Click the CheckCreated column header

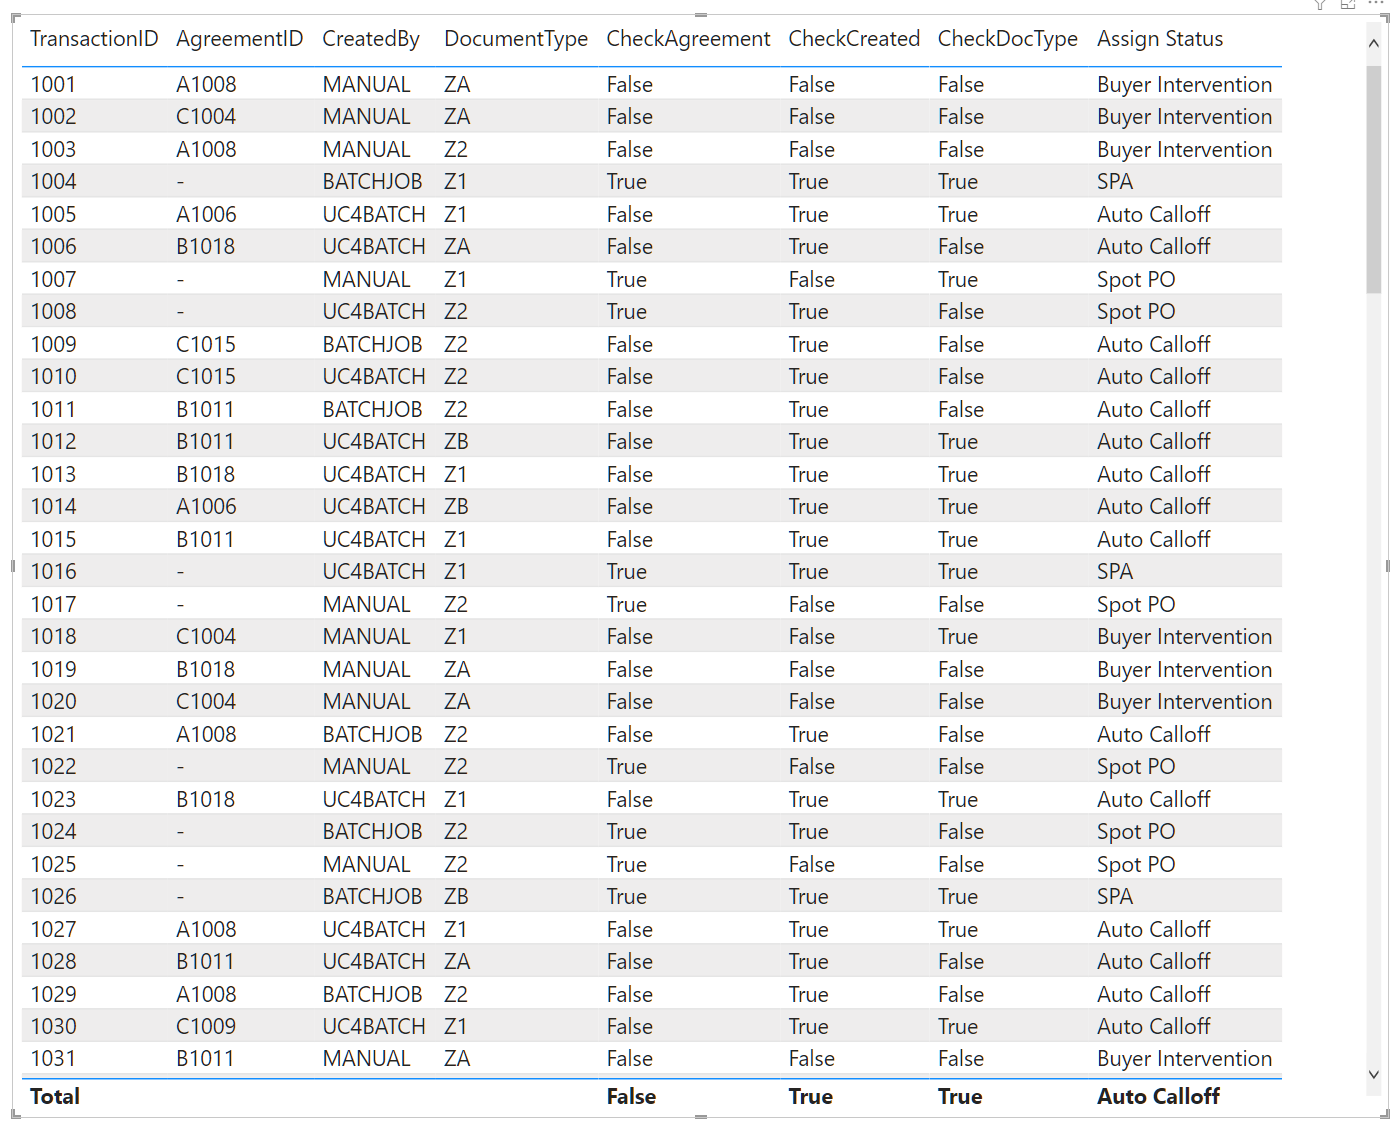(854, 39)
